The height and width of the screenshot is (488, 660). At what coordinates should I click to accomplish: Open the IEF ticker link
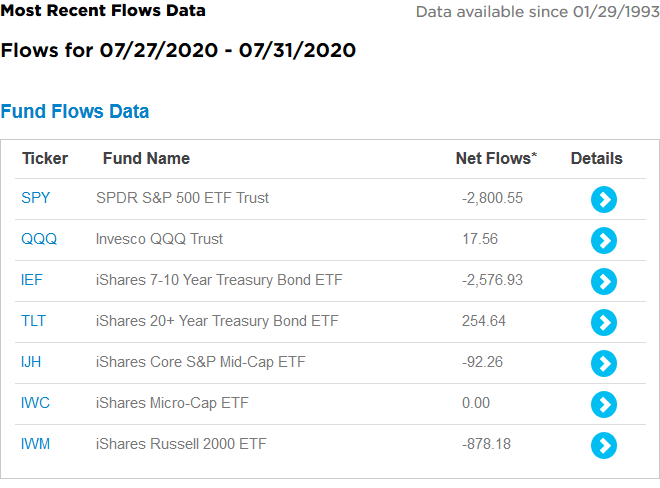(32, 280)
